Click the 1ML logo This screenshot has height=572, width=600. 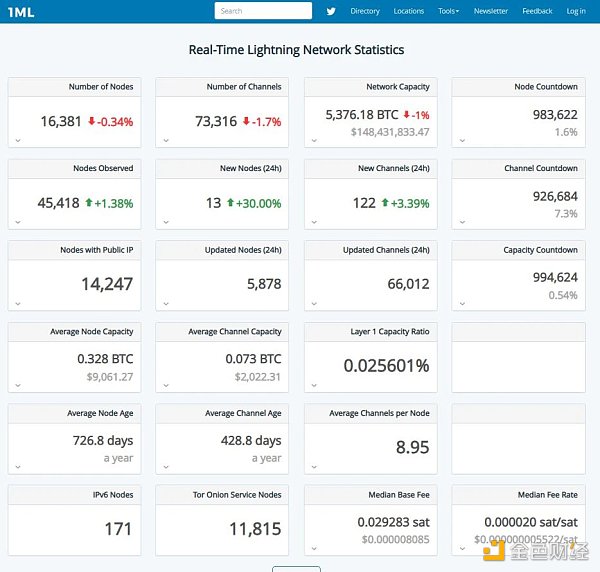[22, 11]
